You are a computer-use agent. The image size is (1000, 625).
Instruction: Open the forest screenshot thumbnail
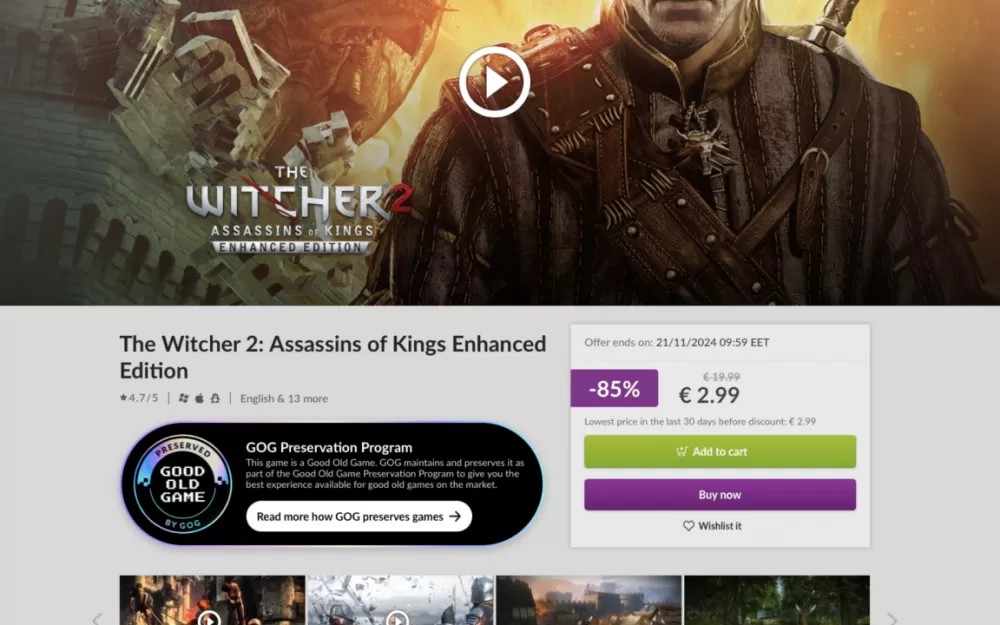pos(777,600)
